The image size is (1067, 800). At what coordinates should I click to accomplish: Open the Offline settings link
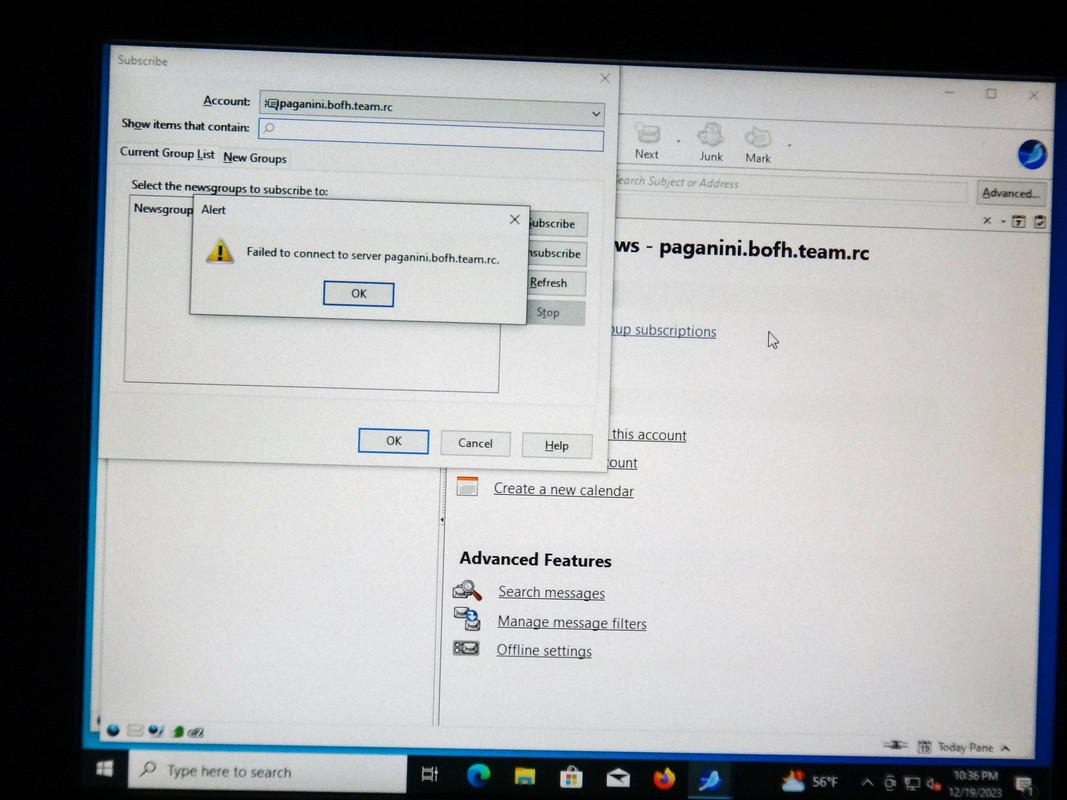pyautogui.click(x=544, y=650)
